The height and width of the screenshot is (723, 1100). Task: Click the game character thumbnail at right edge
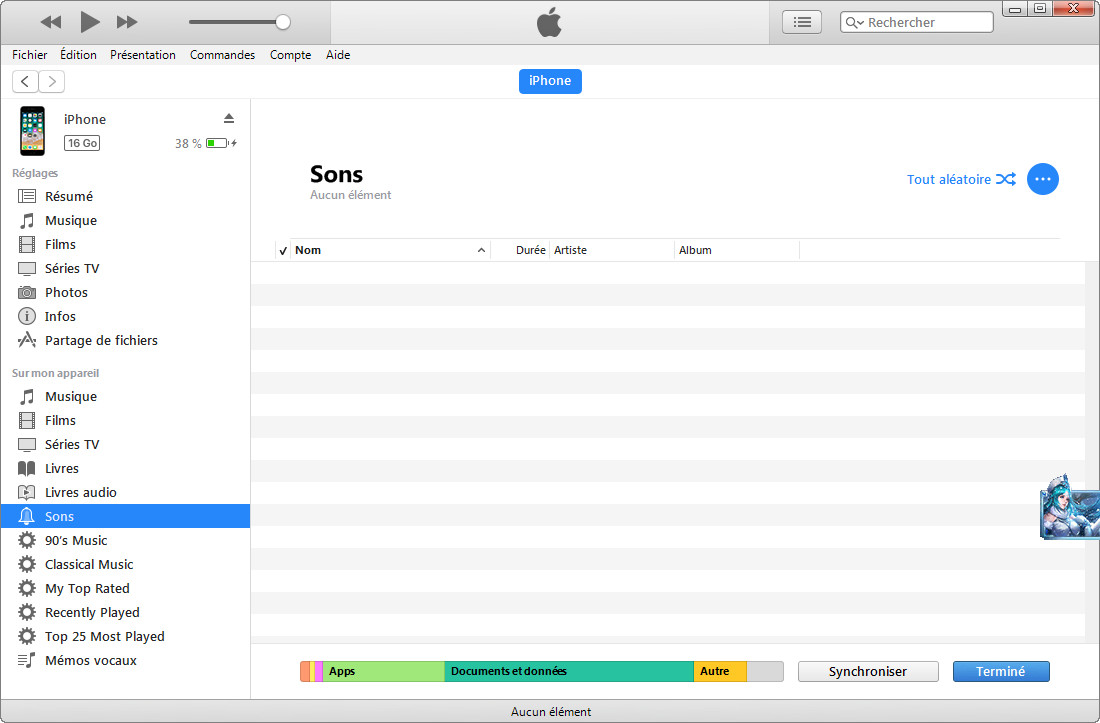[x=1069, y=506]
